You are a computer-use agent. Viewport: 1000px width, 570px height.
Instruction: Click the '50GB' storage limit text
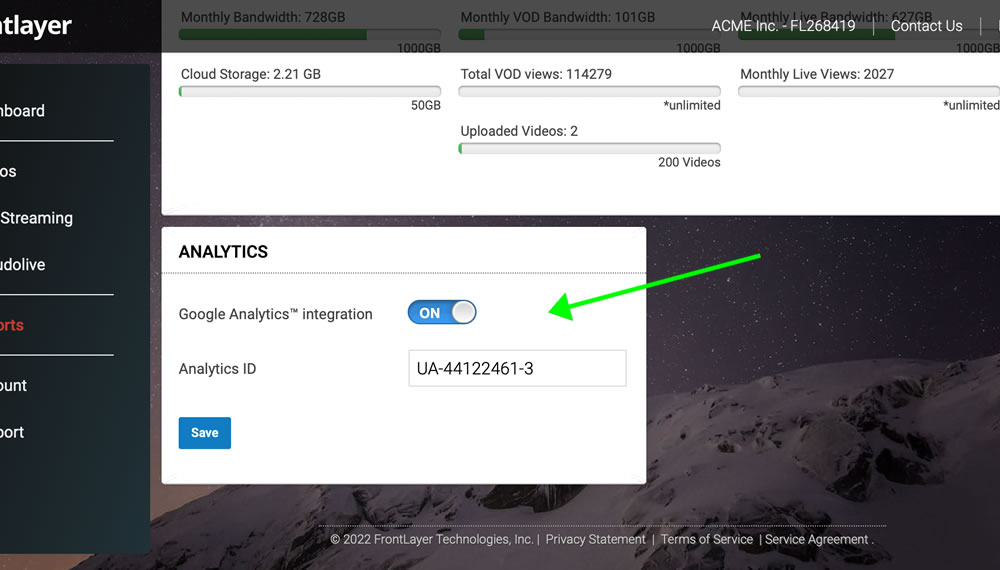tap(425, 105)
